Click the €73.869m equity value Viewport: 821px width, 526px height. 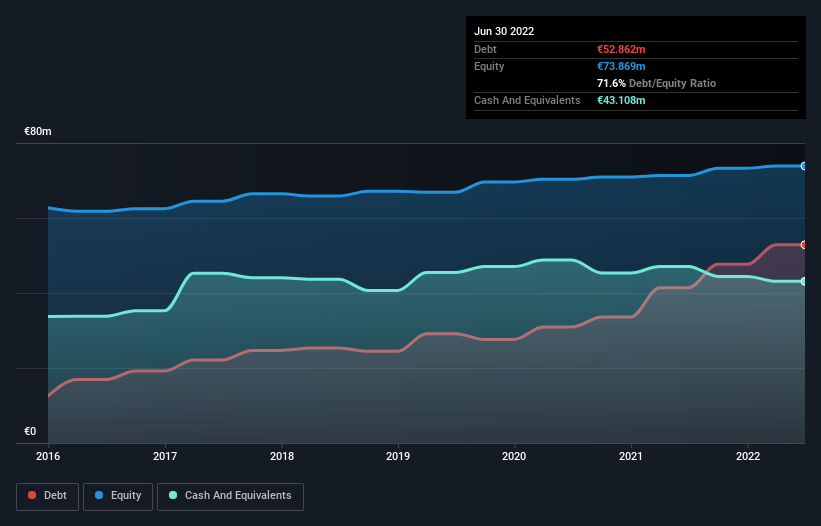(x=621, y=66)
